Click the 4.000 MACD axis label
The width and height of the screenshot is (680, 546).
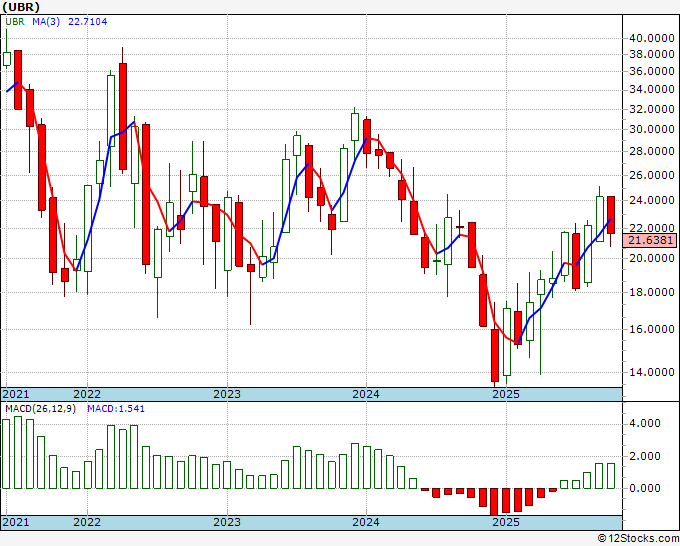pyautogui.click(x=647, y=424)
